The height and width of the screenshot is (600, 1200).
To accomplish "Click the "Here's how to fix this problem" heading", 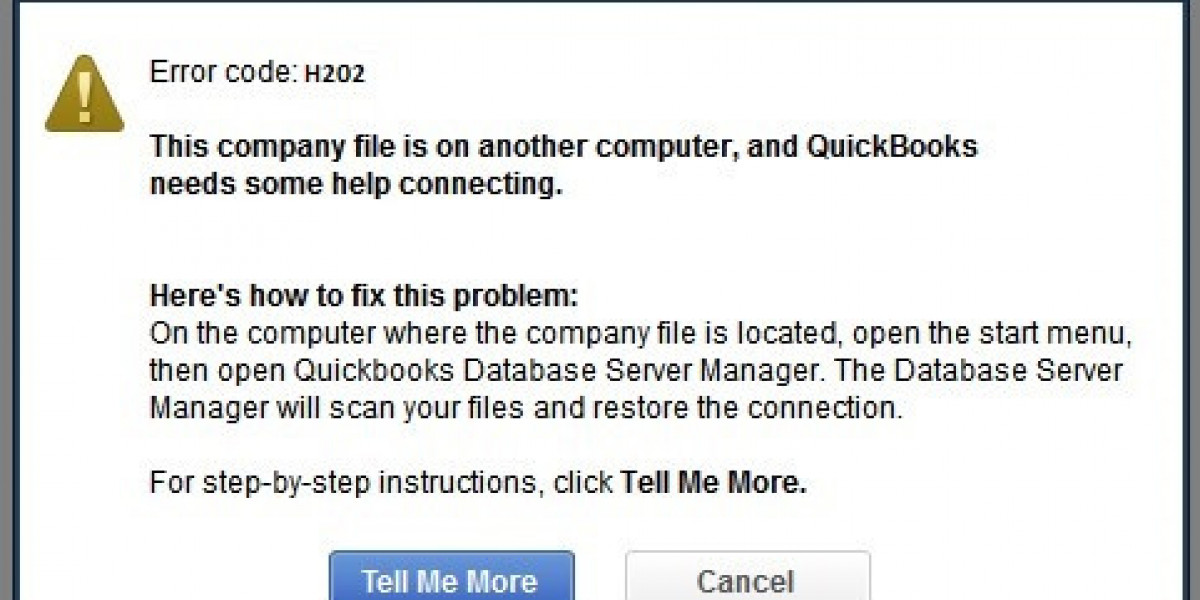I will (x=364, y=296).
